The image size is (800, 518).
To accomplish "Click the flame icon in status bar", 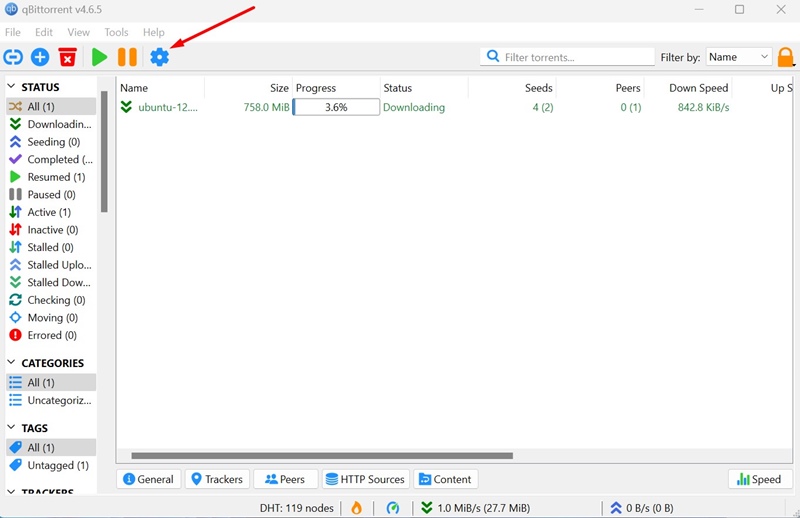I will pyautogui.click(x=356, y=508).
